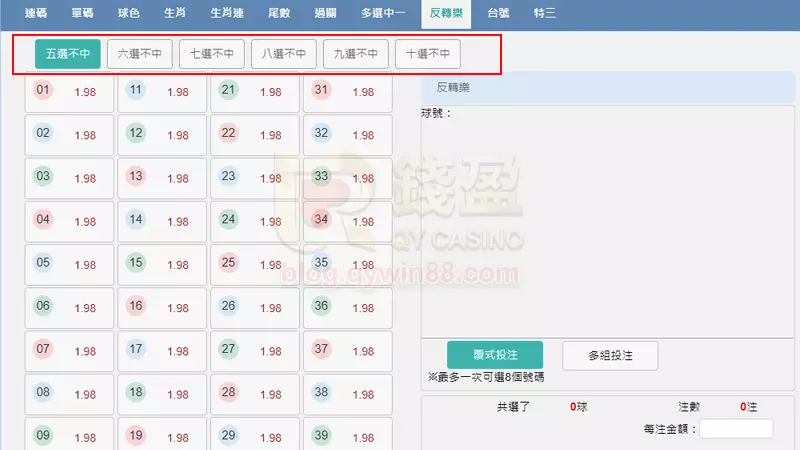Viewport: 800px width, 450px height.
Task: Select blue ball number 31
Action: click(x=321, y=92)
